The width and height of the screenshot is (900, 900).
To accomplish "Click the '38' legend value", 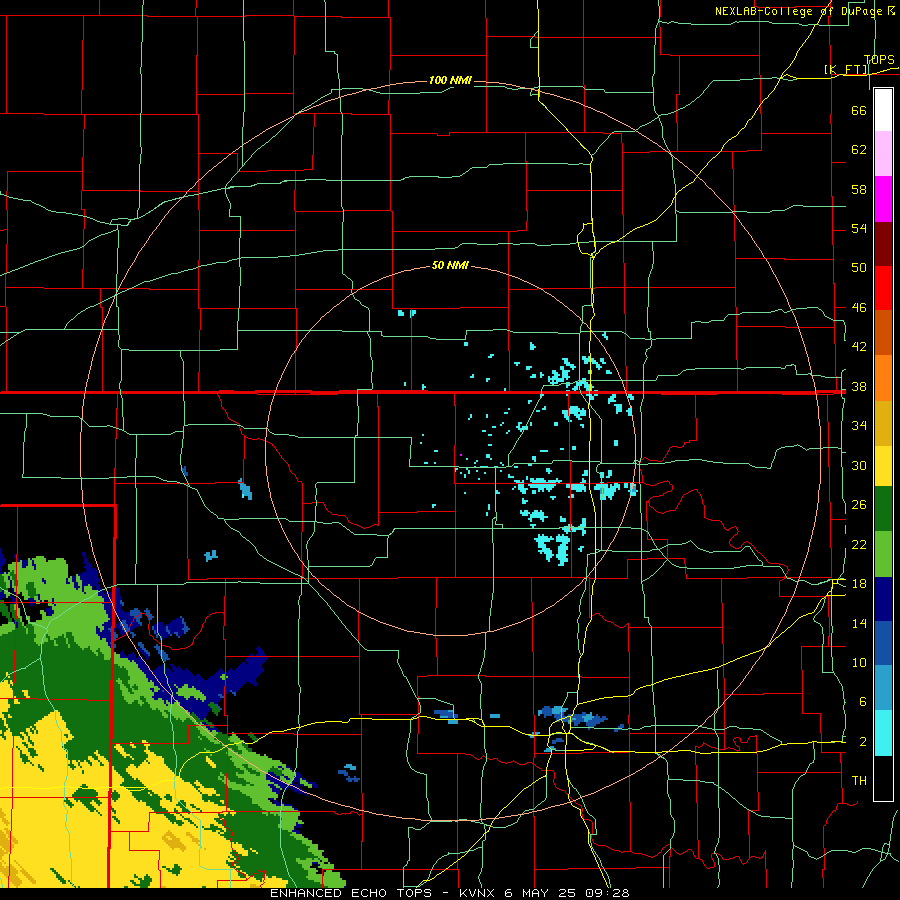I will [x=859, y=387].
